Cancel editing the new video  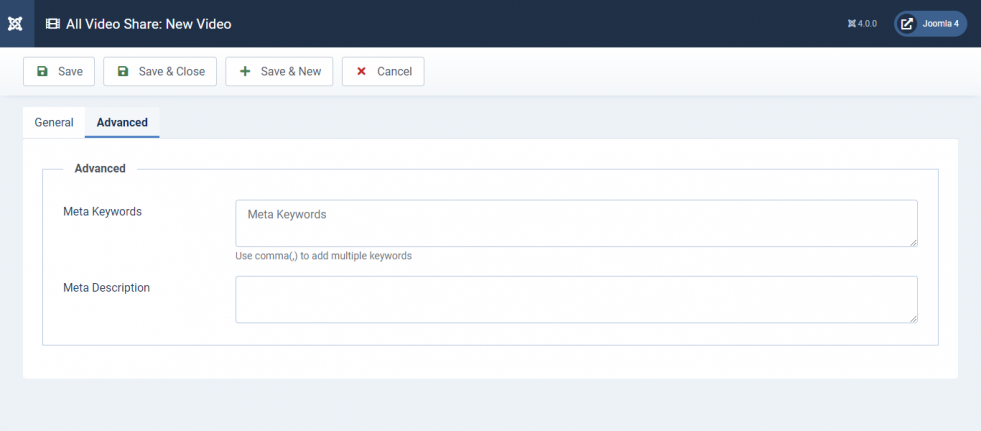[383, 71]
